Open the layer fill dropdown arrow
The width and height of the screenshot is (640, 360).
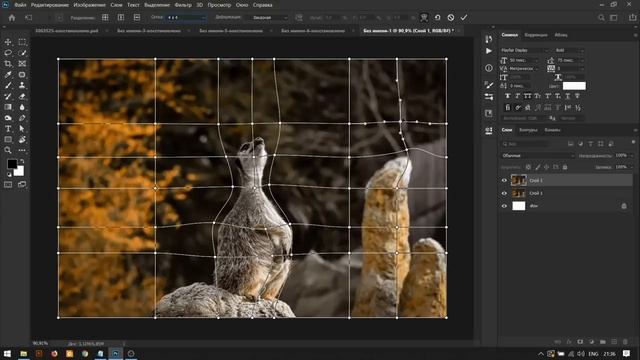click(631, 167)
